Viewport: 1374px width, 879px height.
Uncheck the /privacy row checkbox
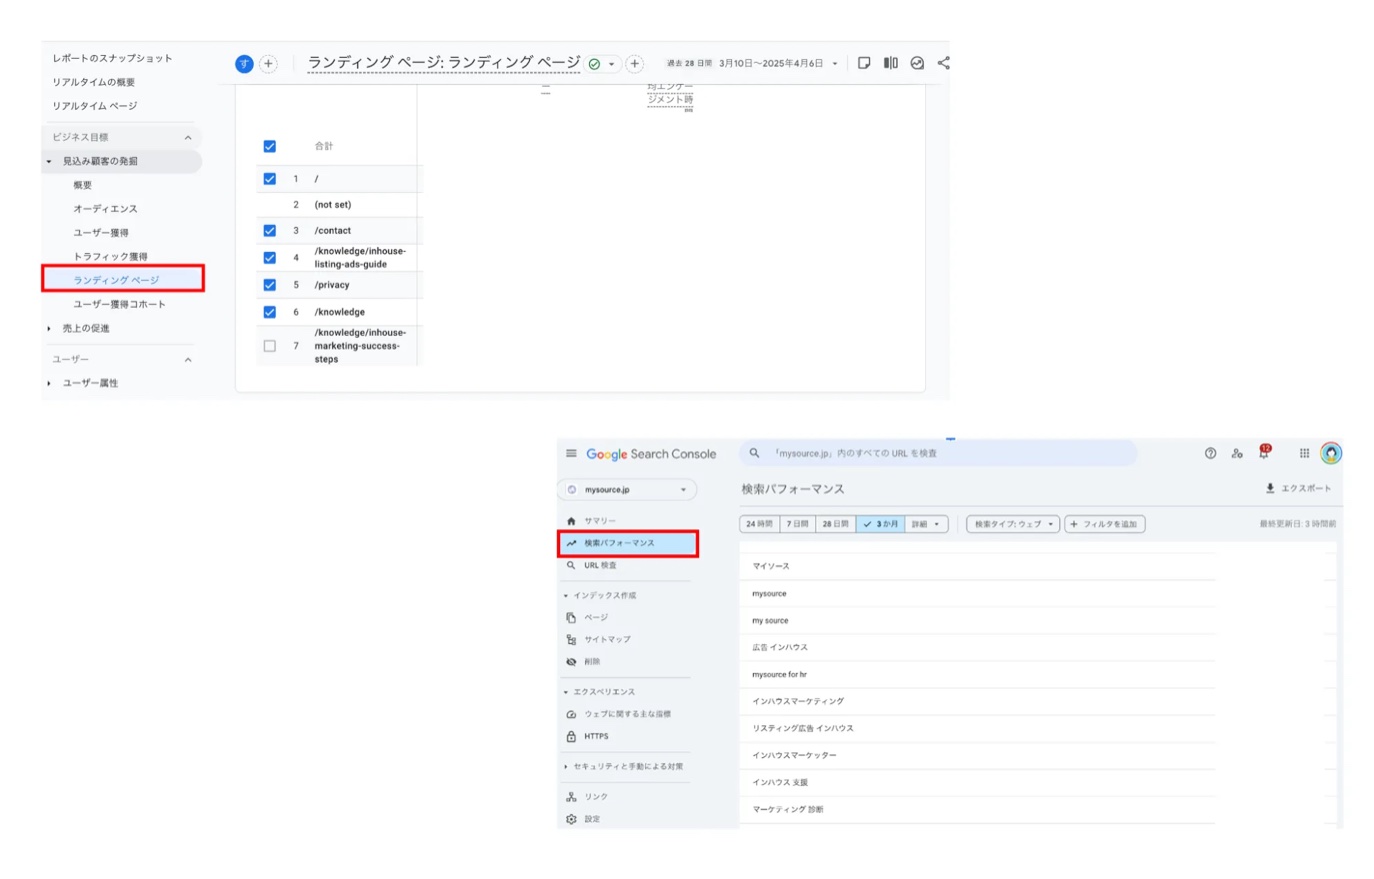tap(270, 285)
